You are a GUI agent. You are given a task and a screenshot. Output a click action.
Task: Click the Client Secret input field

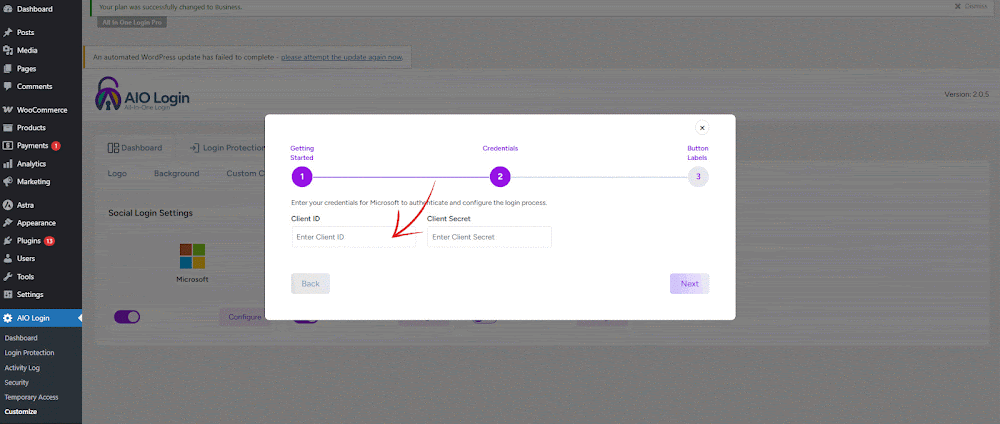pos(488,237)
